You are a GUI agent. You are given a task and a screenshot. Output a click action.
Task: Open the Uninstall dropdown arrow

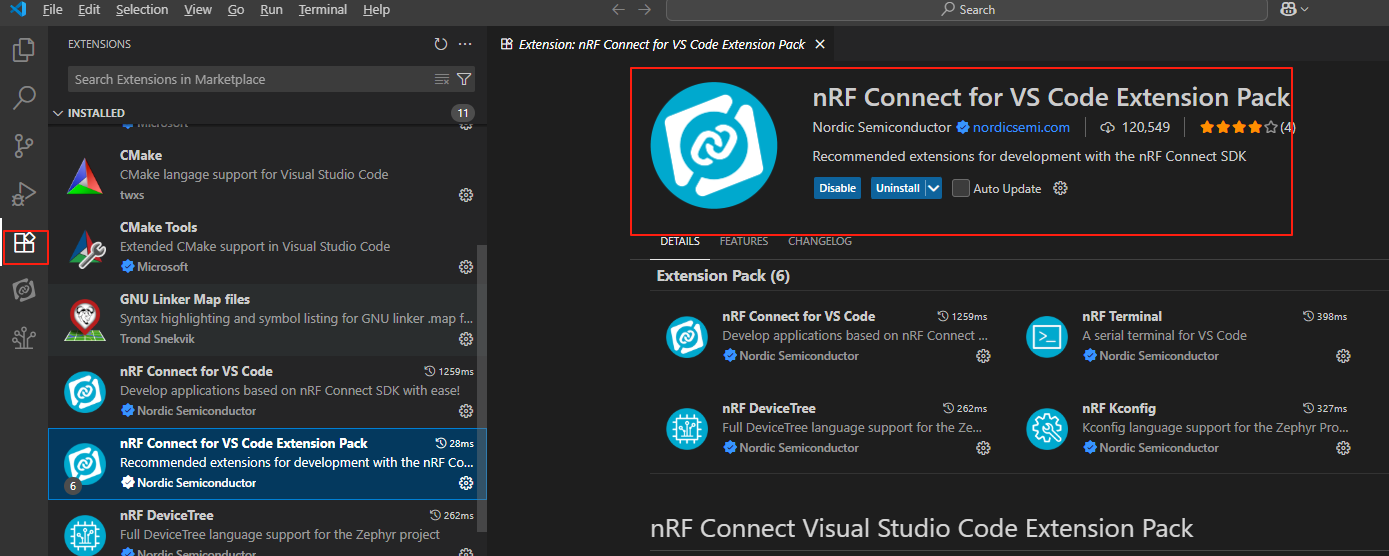click(933, 188)
